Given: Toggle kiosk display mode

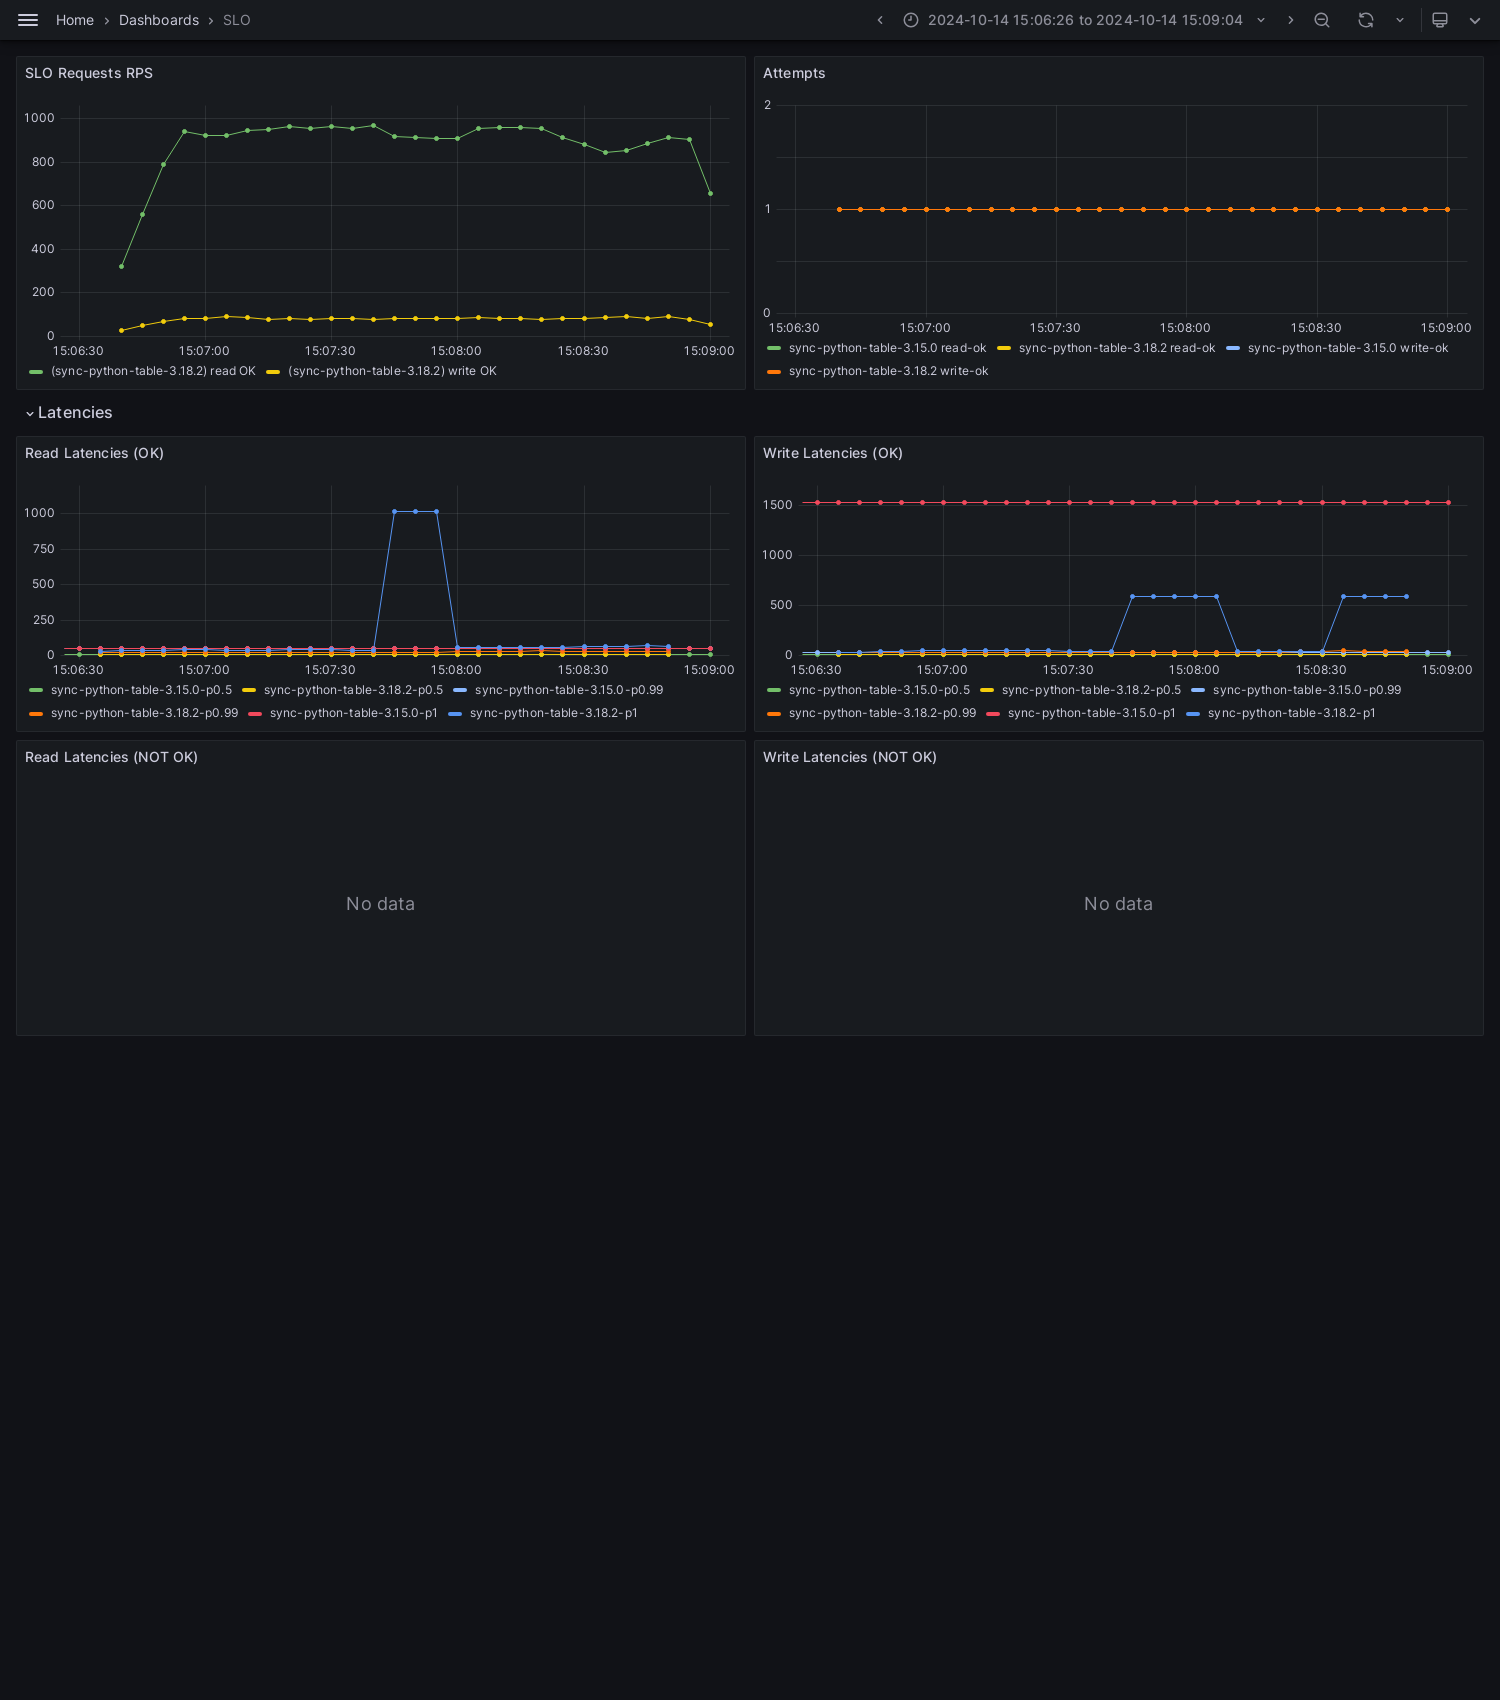Looking at the screenshot, I should click(1440, 20).
